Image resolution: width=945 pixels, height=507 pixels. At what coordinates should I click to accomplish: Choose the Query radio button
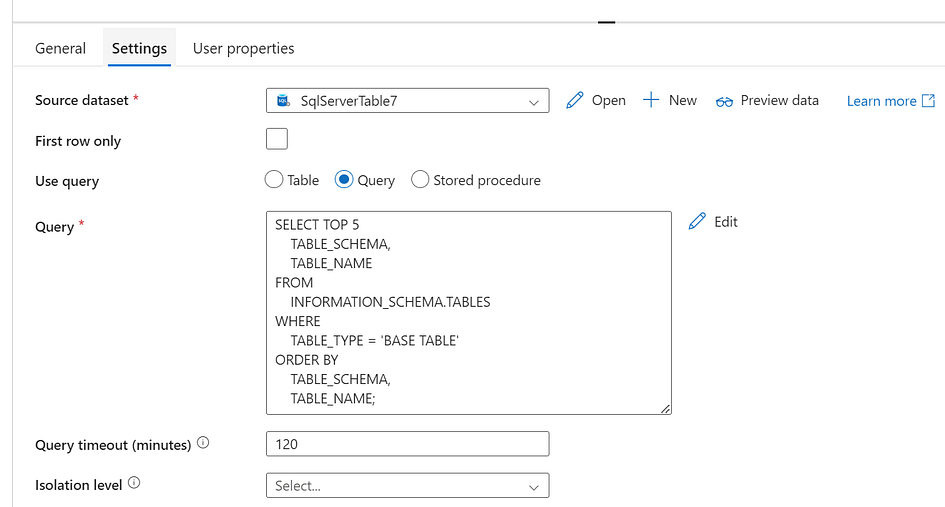tap(344, 180)
